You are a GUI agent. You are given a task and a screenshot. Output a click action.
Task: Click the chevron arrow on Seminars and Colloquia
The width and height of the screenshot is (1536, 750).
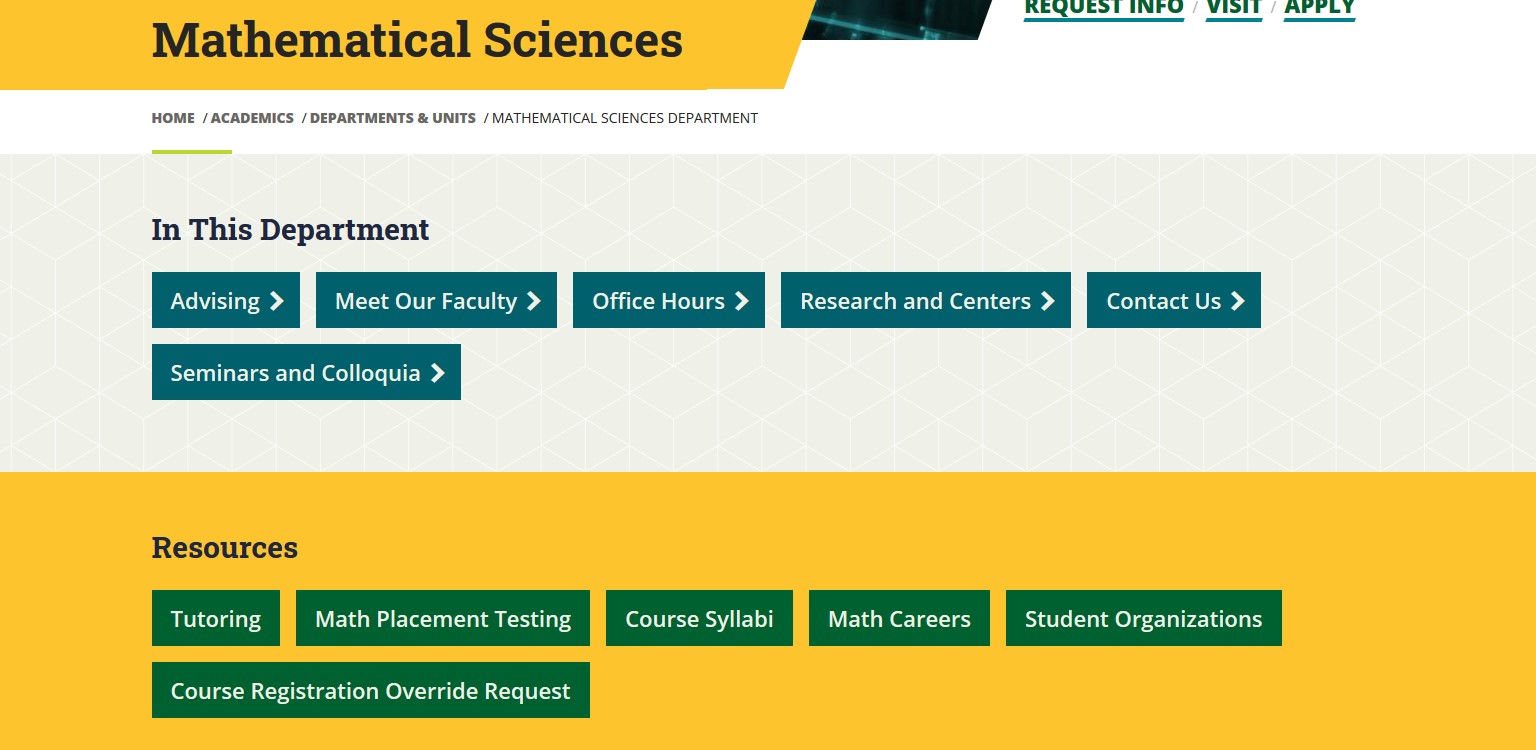[437, 373]
